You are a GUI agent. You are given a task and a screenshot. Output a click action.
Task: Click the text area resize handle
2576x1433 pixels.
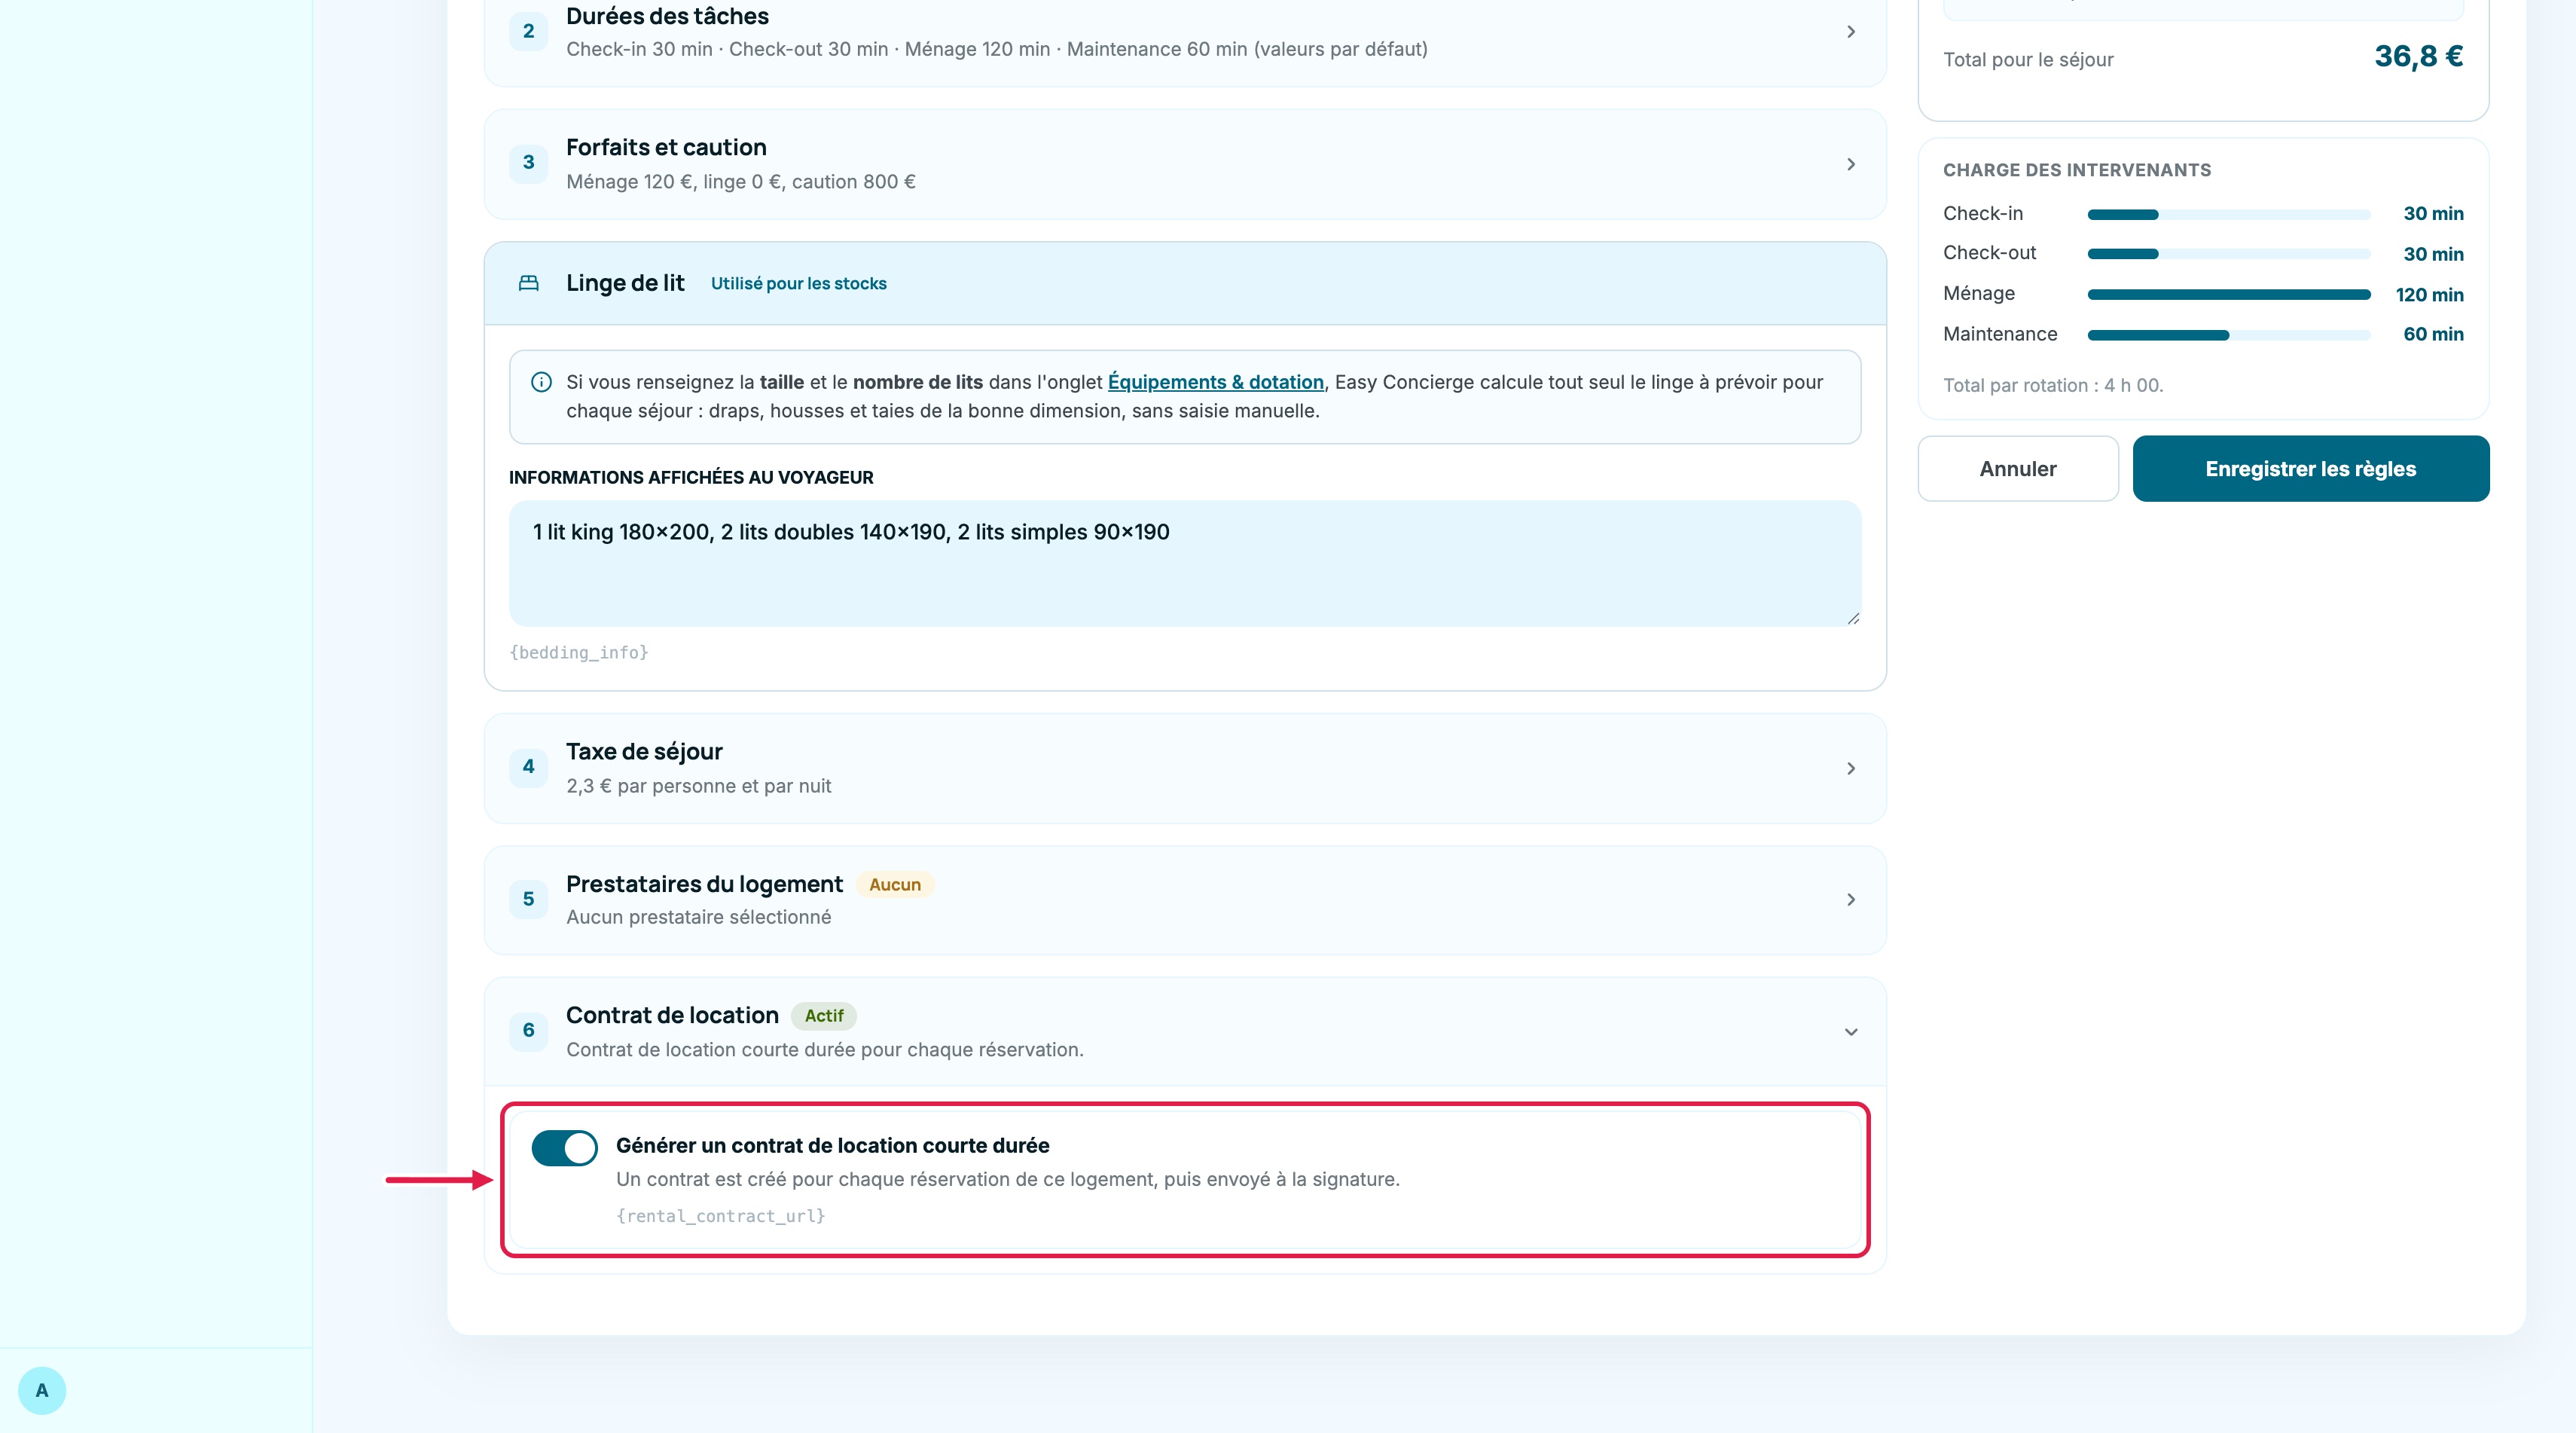1853,619
